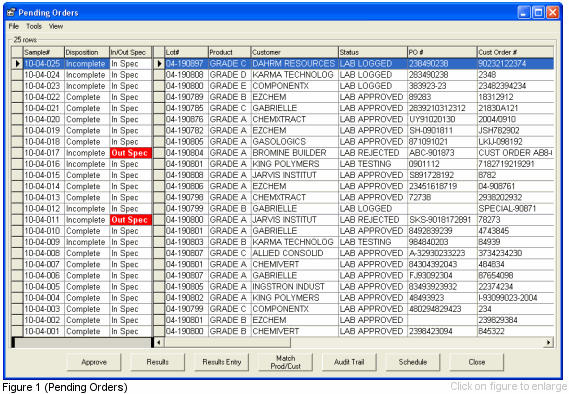Open the File menu
569x394 pixels.
point(13,26)
